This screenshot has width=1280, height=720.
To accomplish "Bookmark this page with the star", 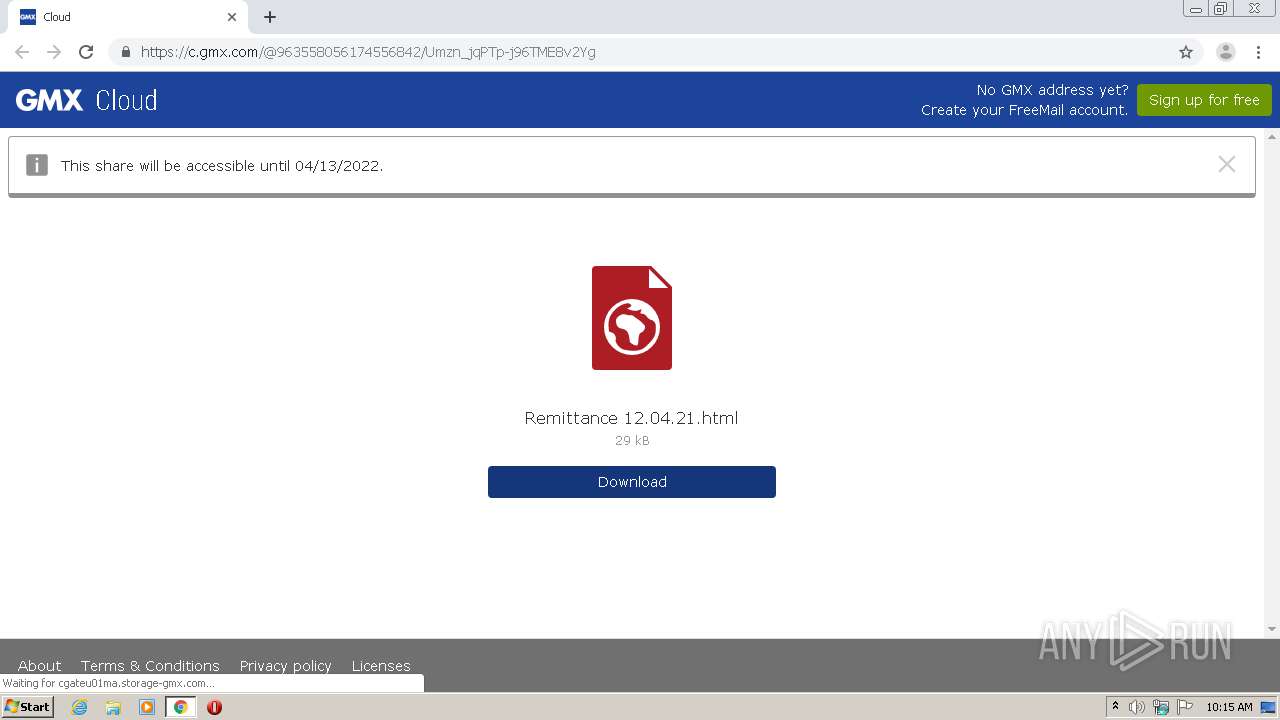I will [x=1186, y=52].
